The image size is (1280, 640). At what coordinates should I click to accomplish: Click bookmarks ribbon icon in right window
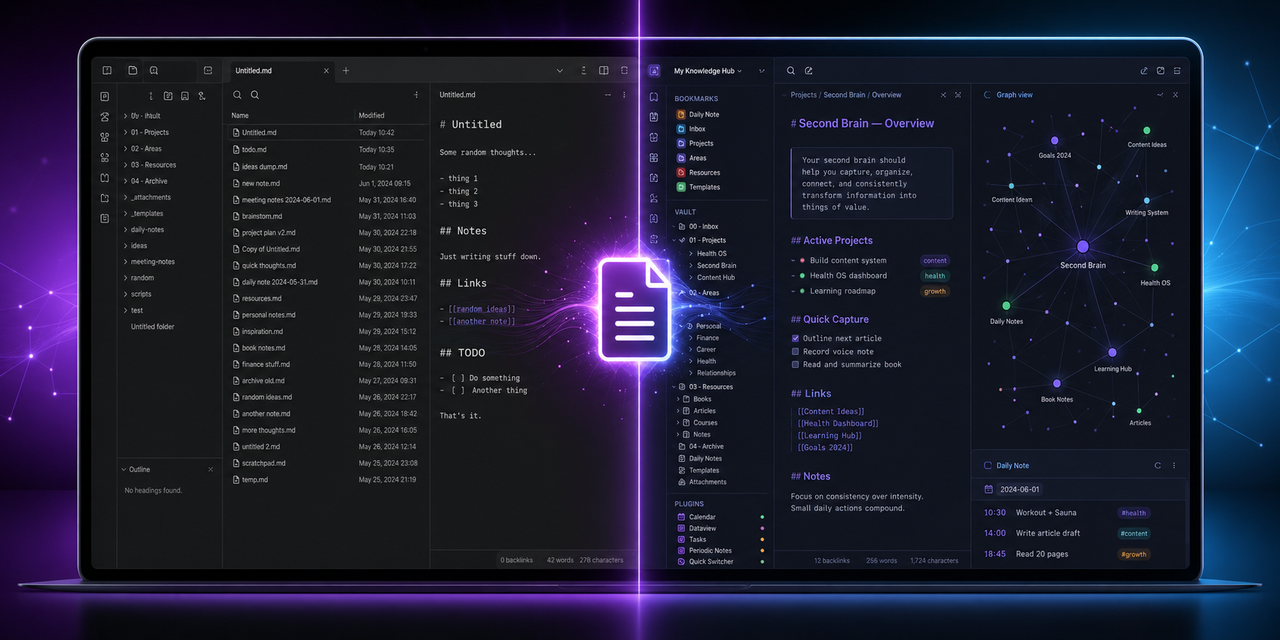[654, 97]
